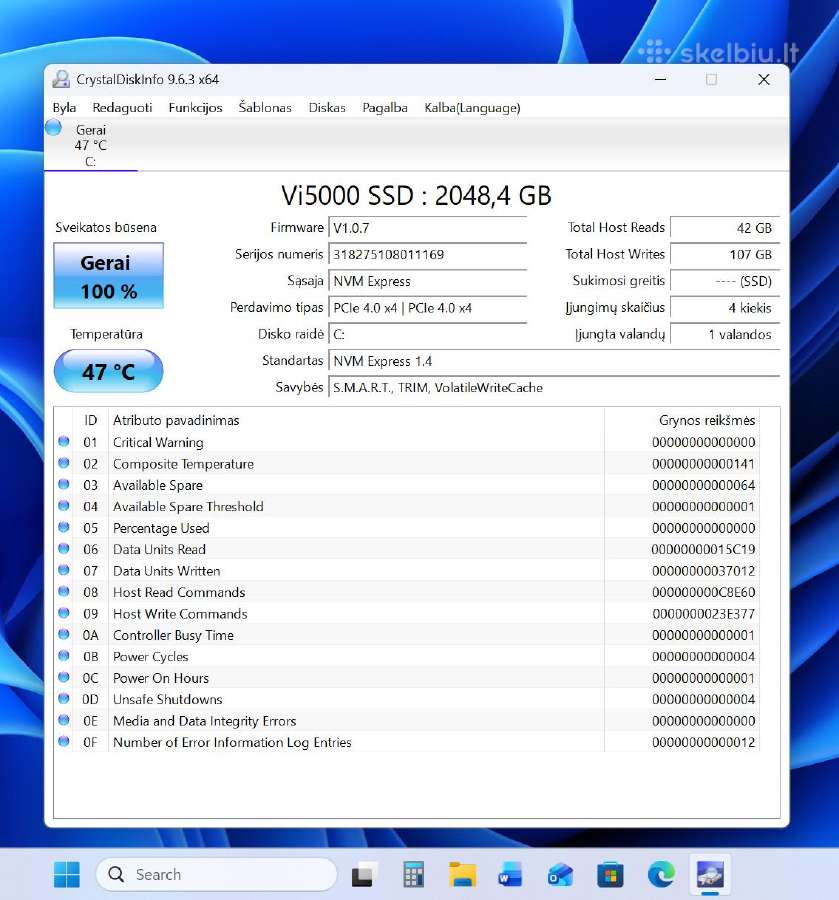Click the status orb for Power On Hours
The image size is (839, 900).
(x=64, y=677)
